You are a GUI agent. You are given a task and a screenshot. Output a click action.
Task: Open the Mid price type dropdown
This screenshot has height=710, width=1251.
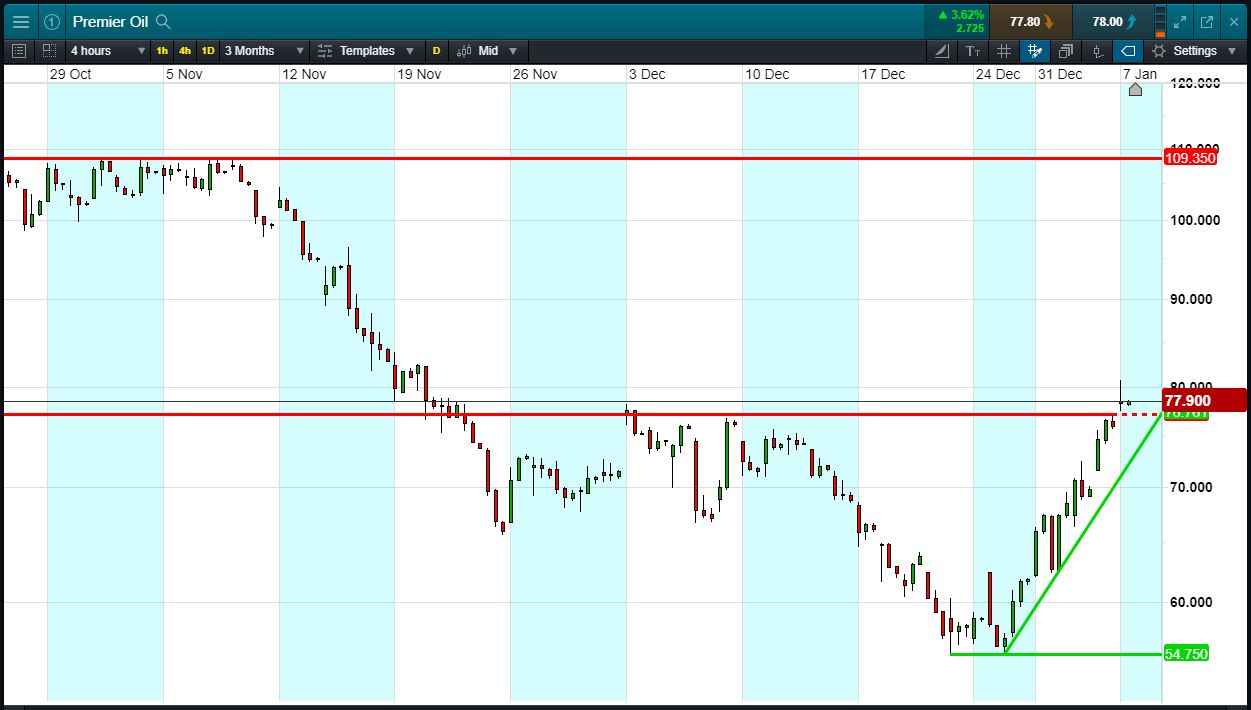coord(488,50)
